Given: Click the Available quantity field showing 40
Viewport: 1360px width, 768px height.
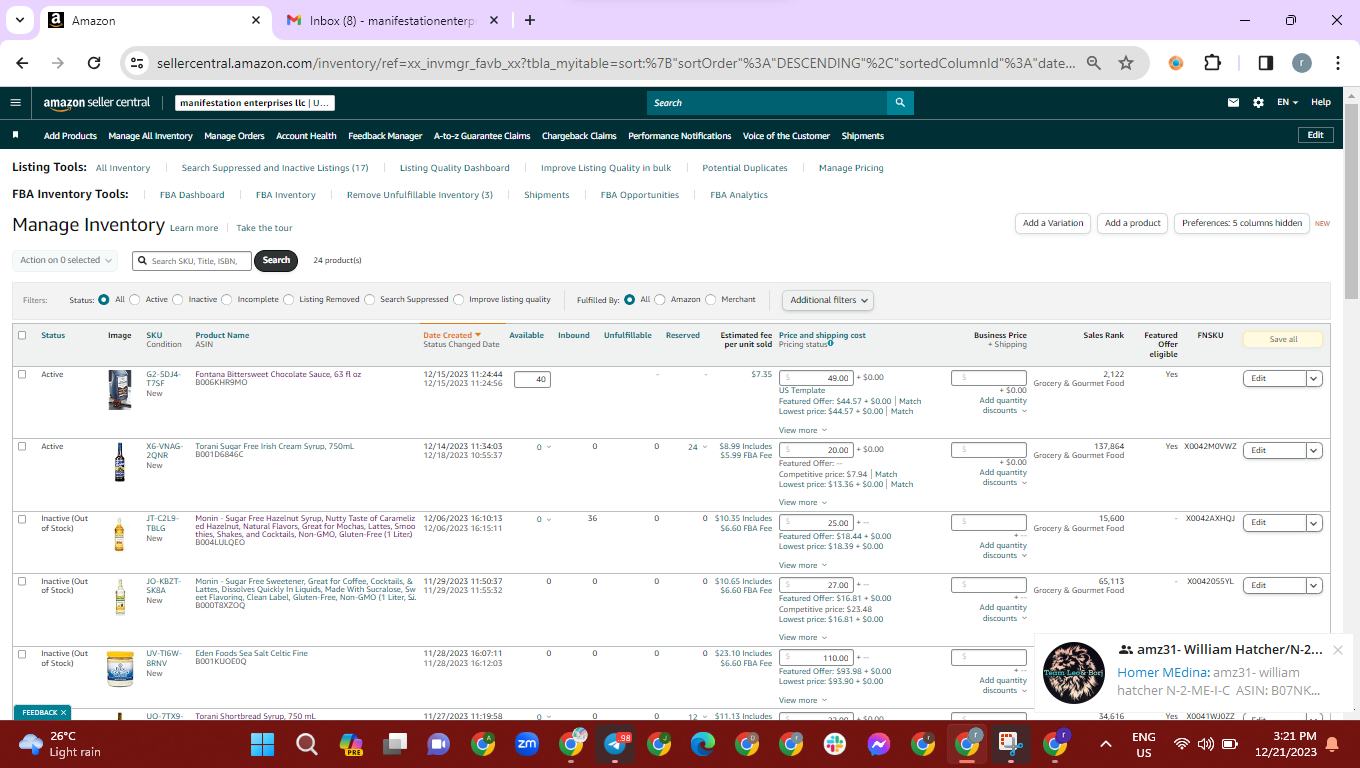Looking at the screenshot, I should [532, 379].
